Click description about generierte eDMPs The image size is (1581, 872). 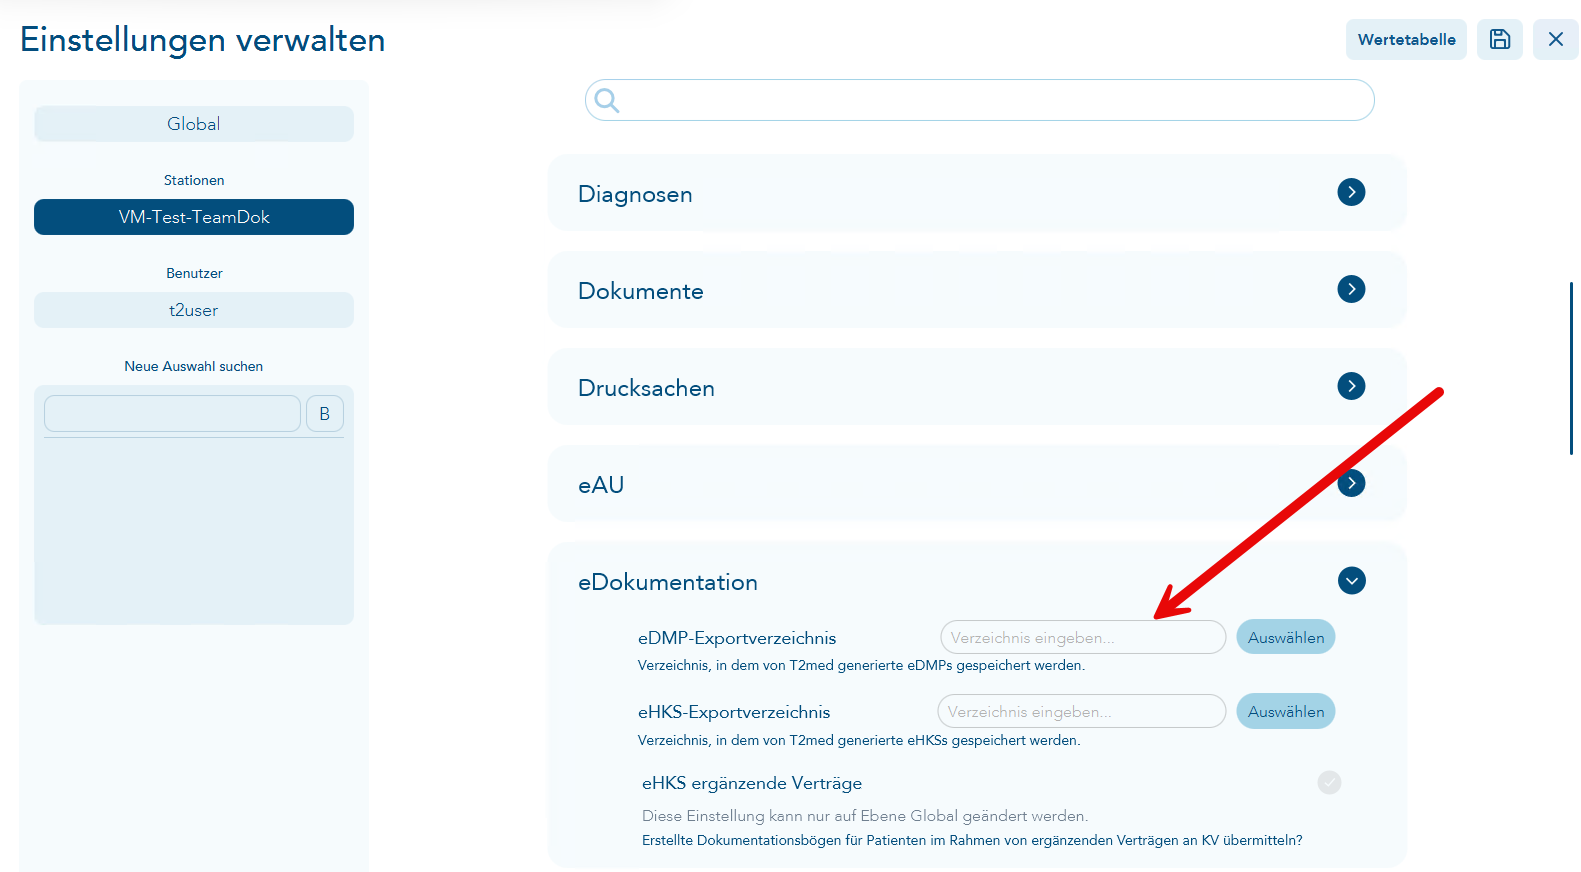coord(861,665)
